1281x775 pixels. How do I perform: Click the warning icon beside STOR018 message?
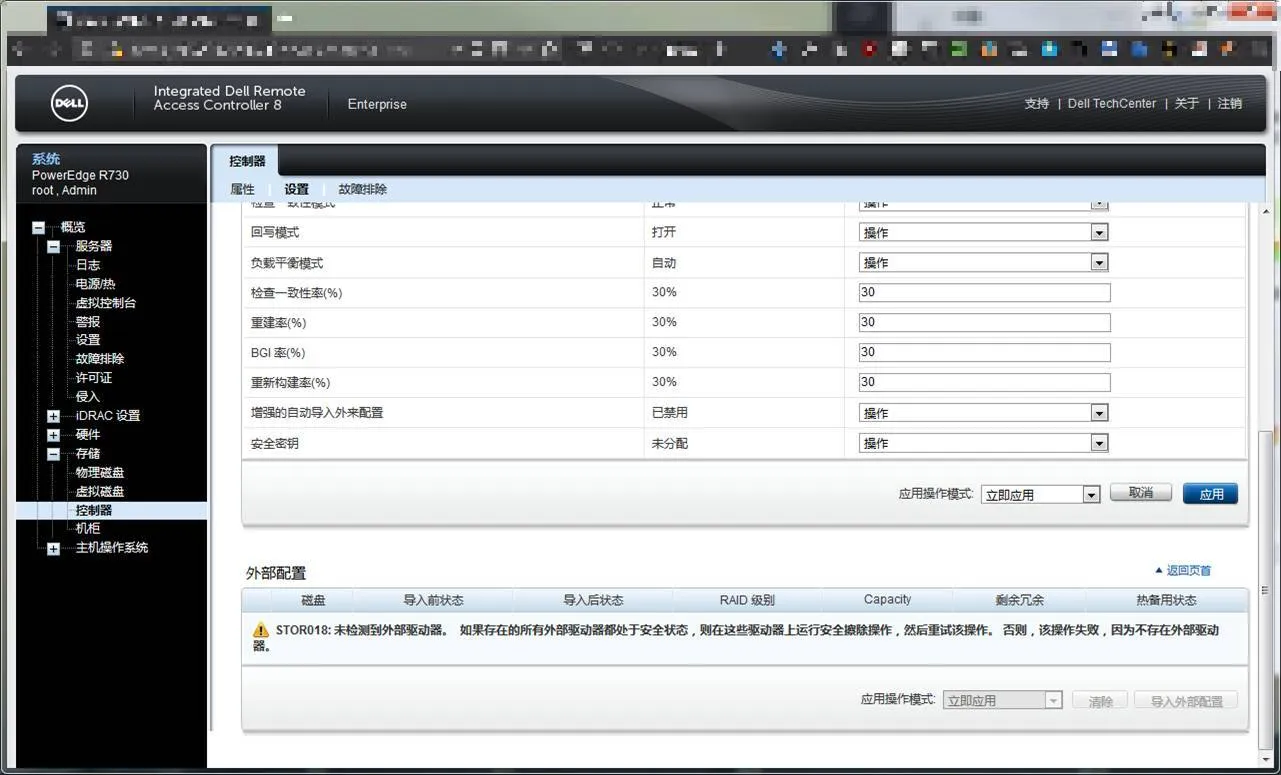click(261, 630)
